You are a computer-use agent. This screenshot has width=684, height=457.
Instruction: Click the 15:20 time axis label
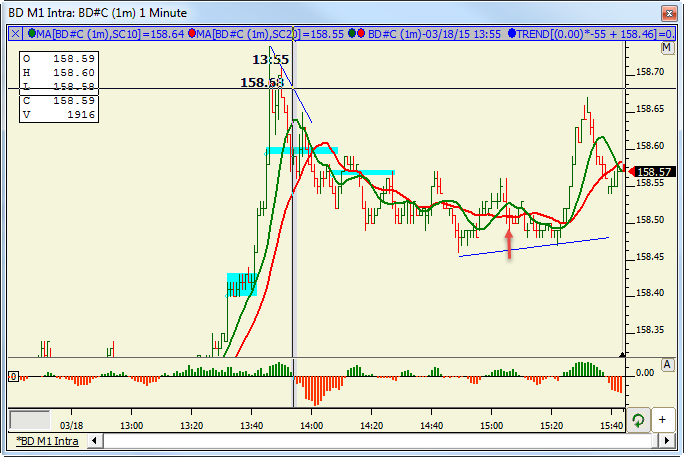(551, 425)
